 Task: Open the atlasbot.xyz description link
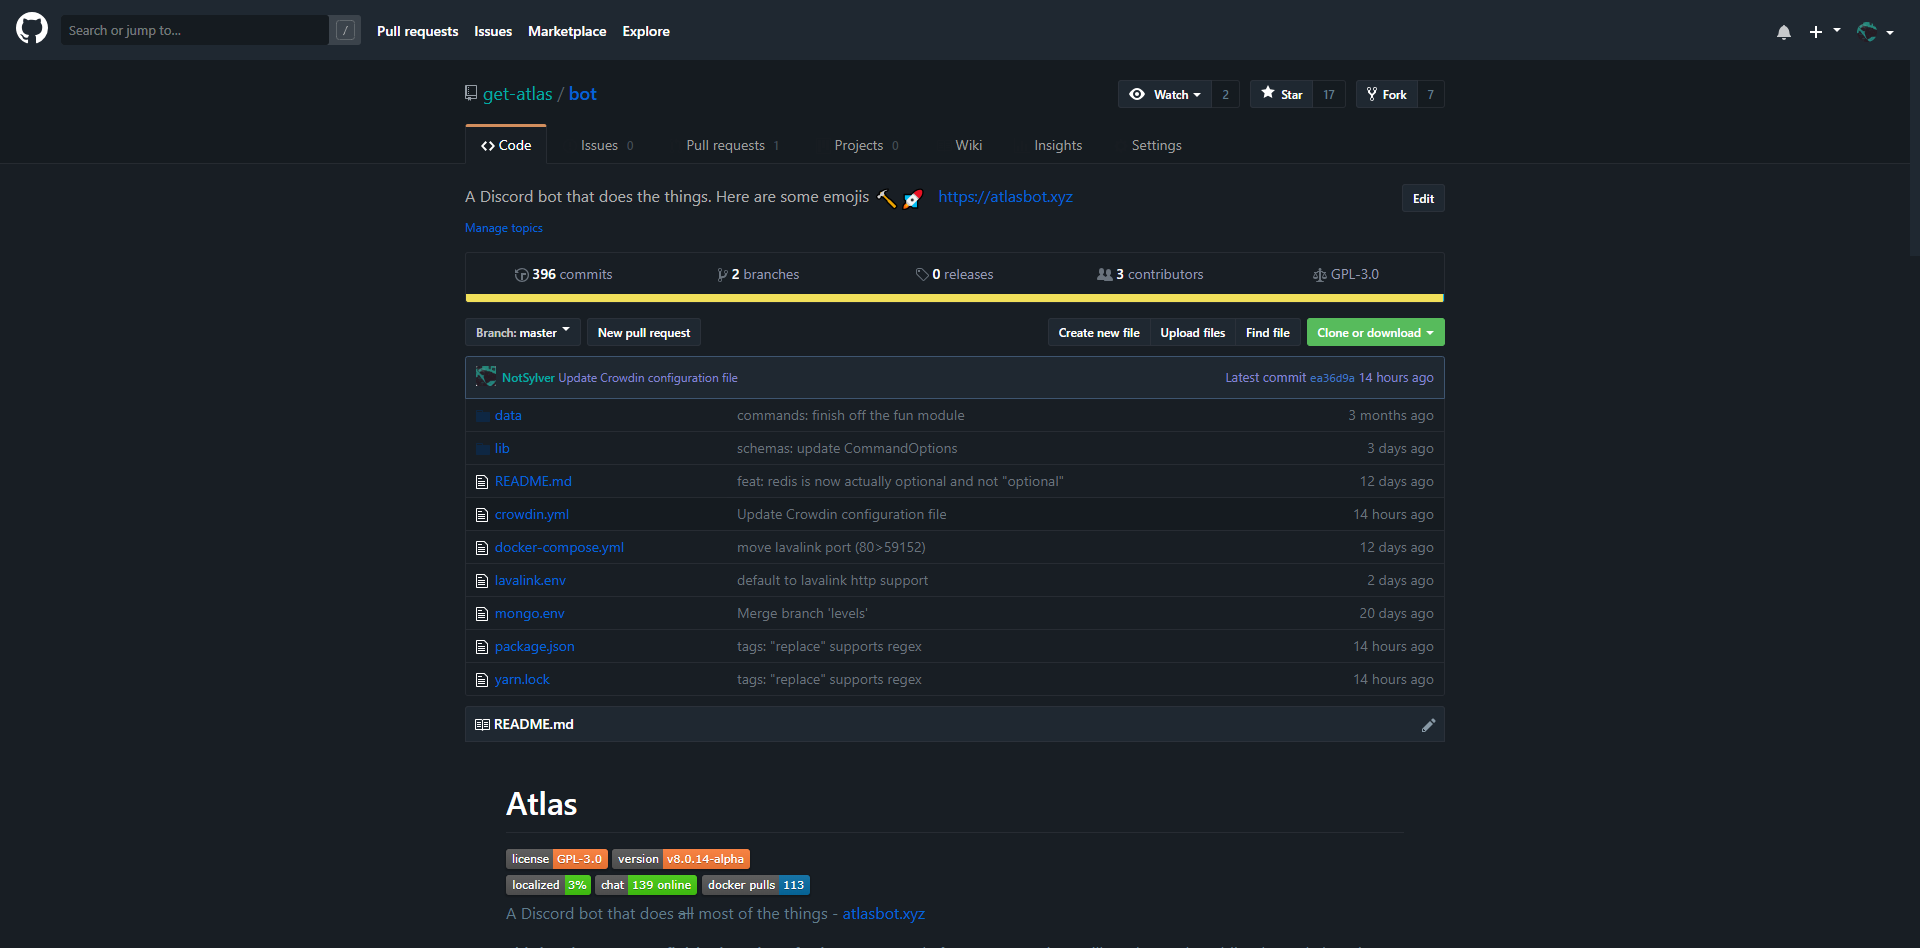click(1005, 197)
